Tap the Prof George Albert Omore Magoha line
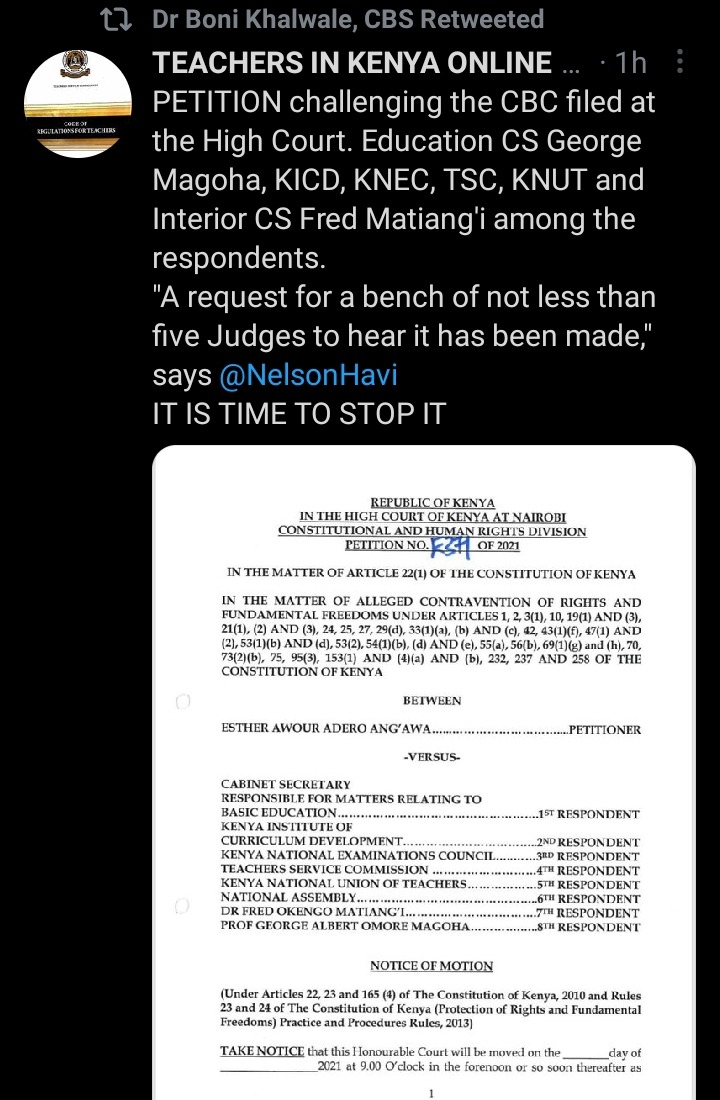This screenshot has width=720, height=1100. click(430, 926)
